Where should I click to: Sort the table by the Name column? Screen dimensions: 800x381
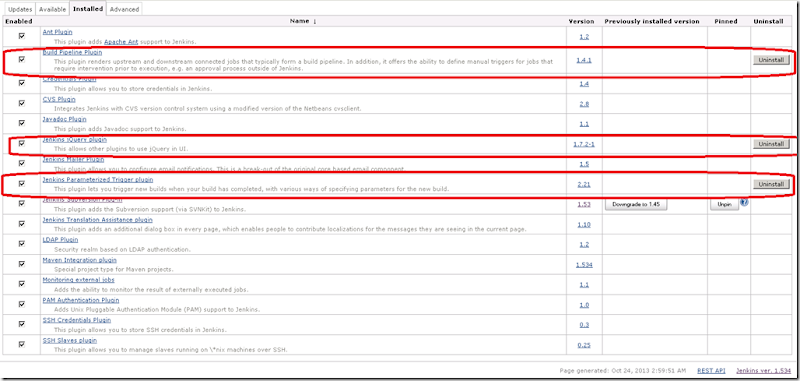point(303,21)
